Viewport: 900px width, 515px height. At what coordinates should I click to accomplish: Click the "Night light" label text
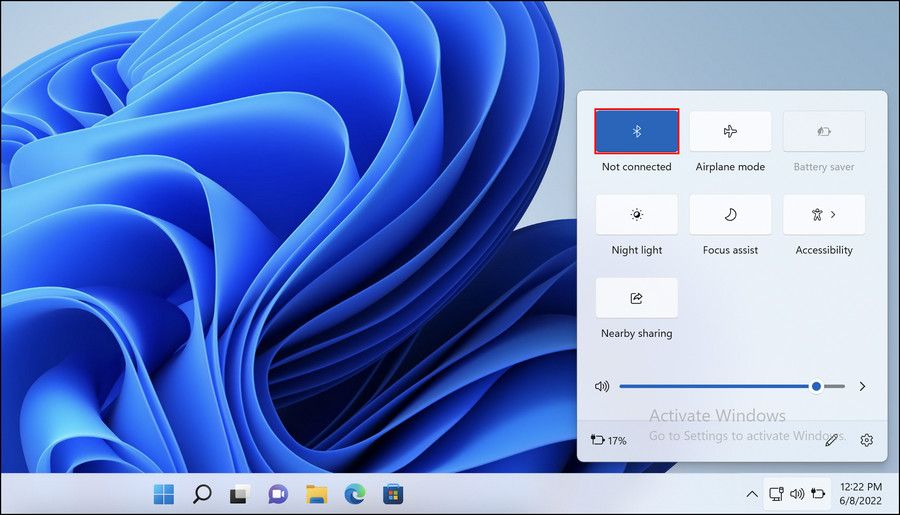pyautogui.click(x=637, y=250)
